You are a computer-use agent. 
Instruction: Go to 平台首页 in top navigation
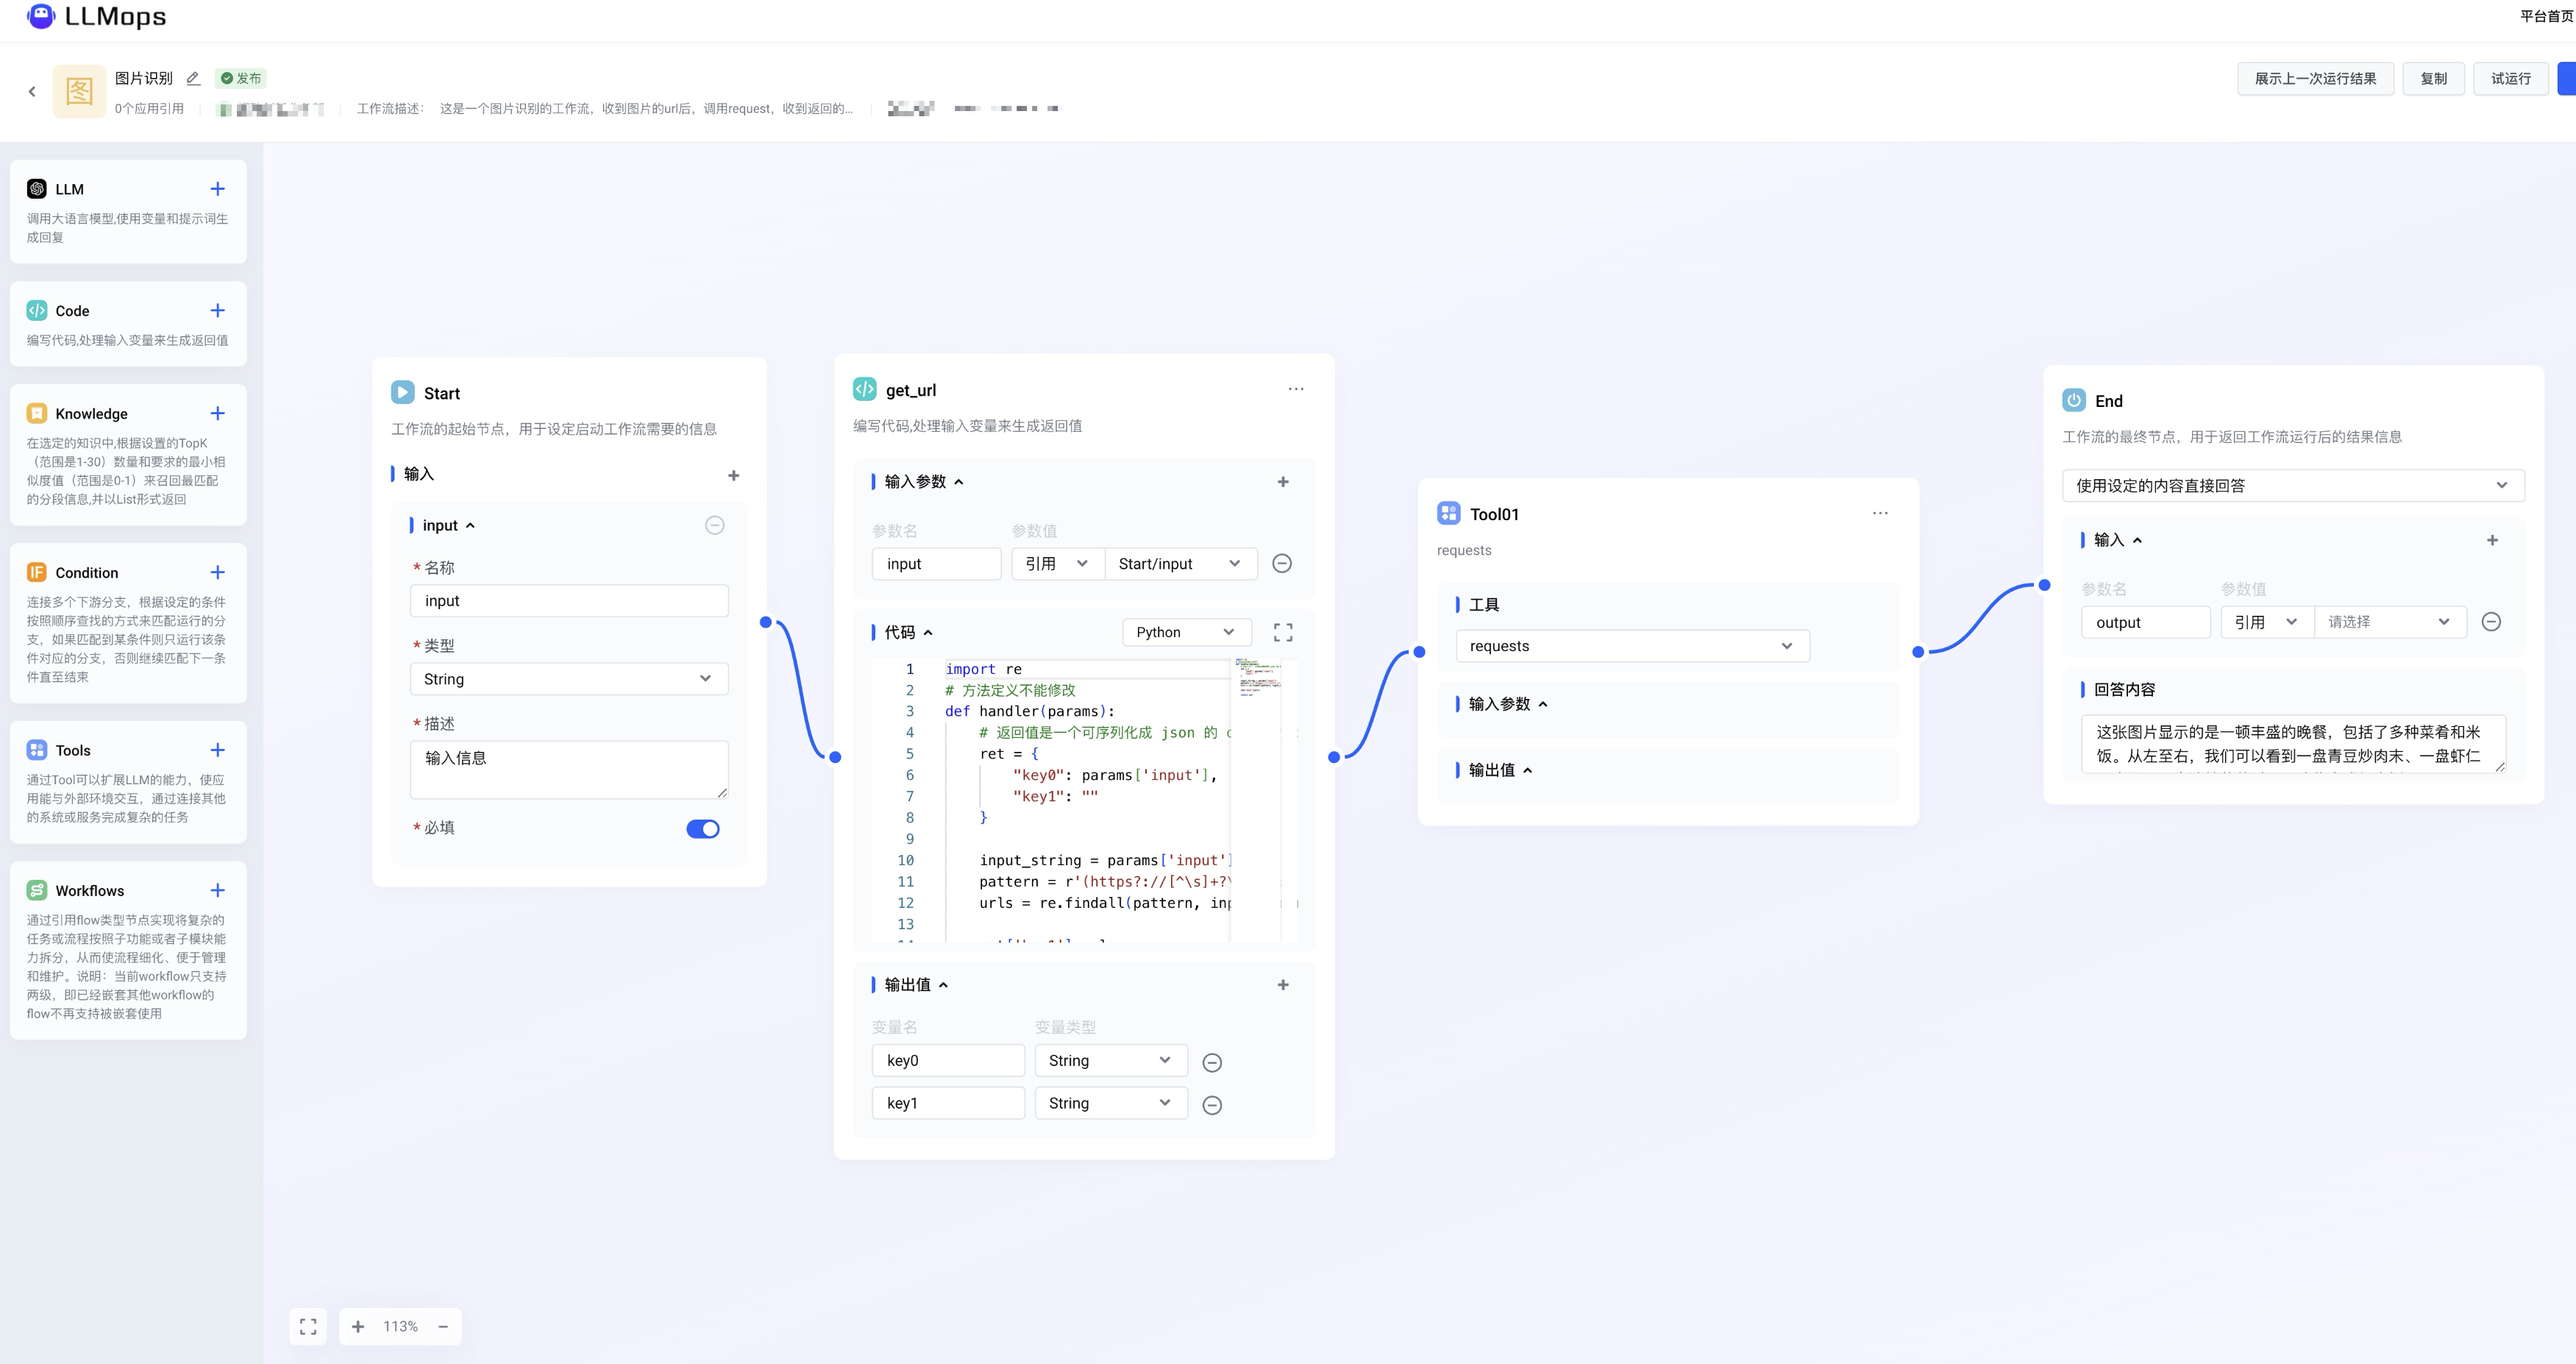(x=2545, y=16)
